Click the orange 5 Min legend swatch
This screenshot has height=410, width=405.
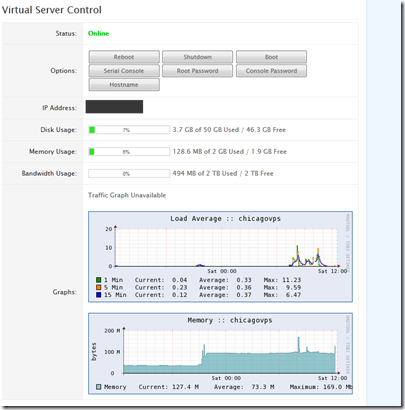[99, 287]
